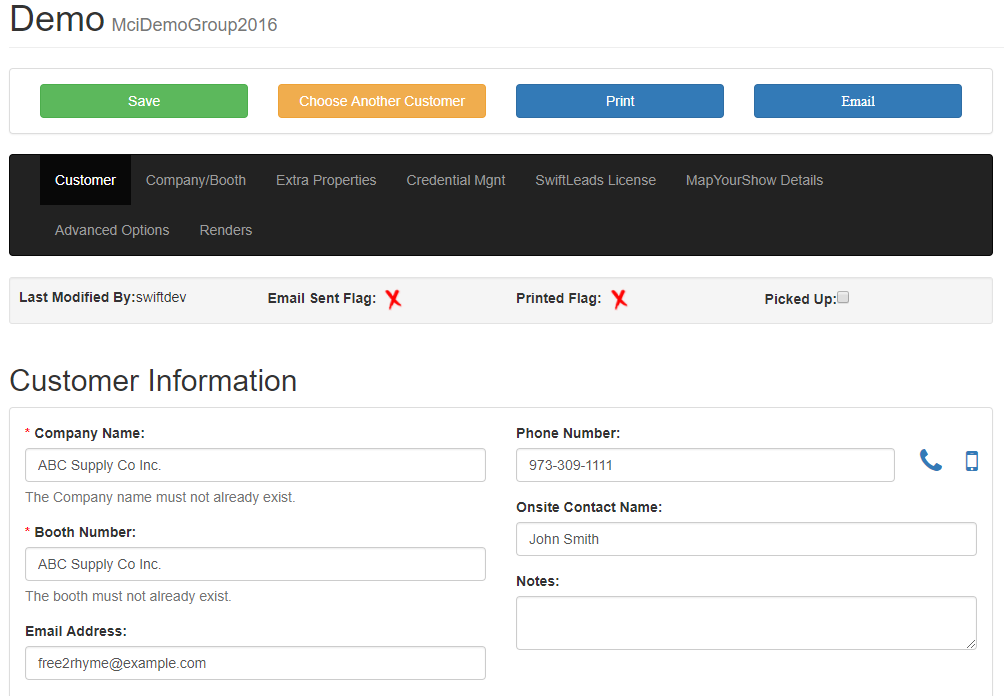Click the blue phone handset icon
Viewport: 1004px width, 696px height.
pos(931,461)
